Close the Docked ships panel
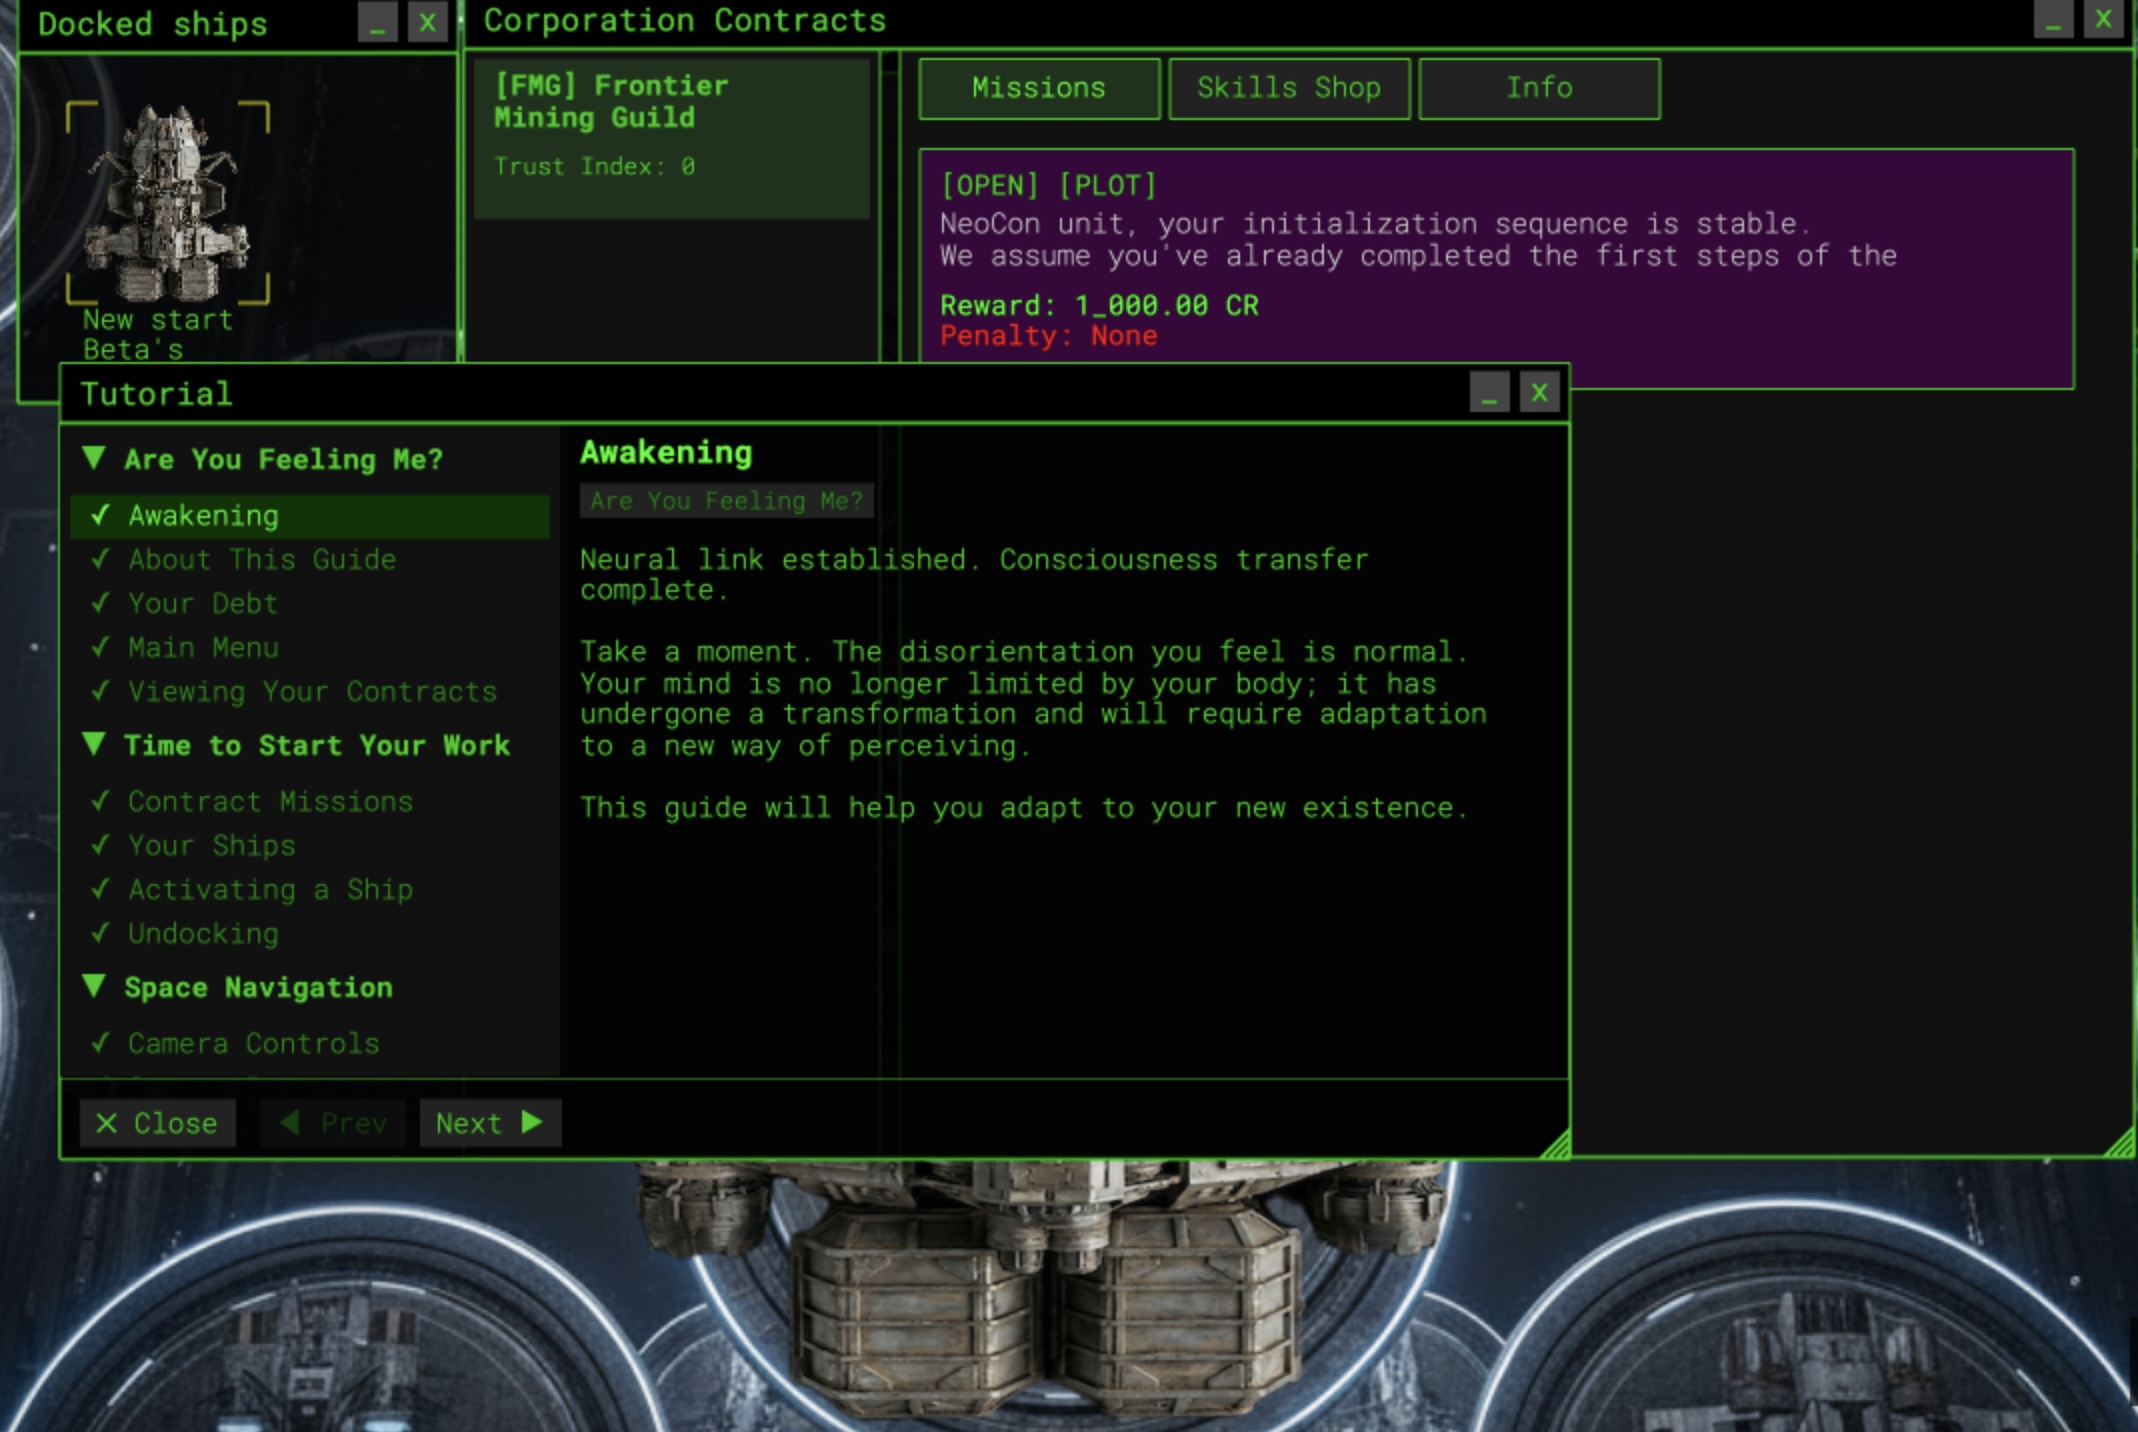Screen dimensions: 2138x1432 tap(427, 23)
